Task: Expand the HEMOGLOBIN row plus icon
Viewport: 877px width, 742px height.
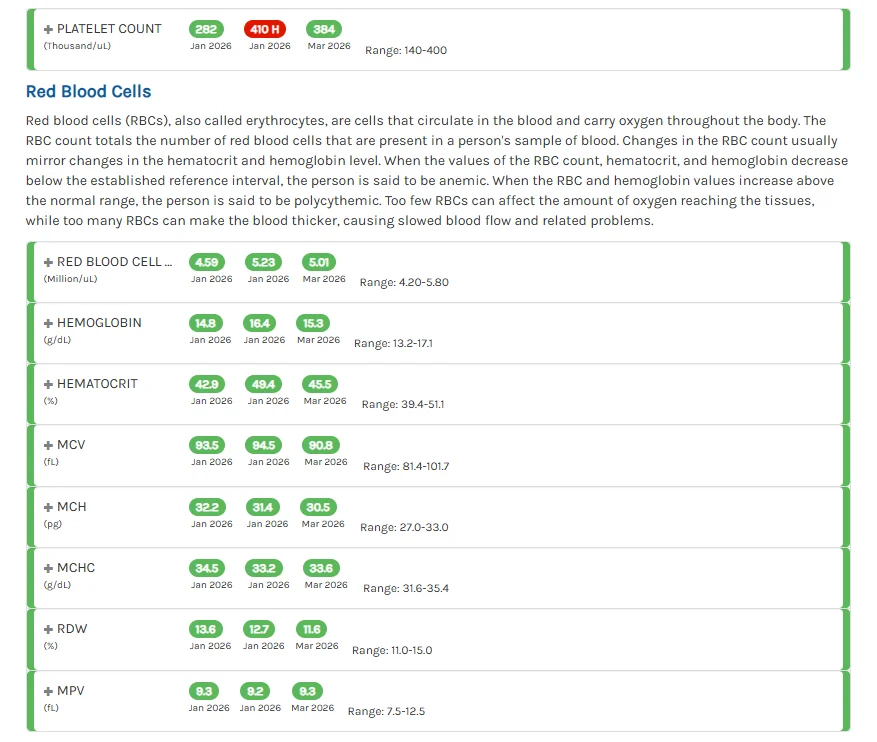Action: (49, 323)
